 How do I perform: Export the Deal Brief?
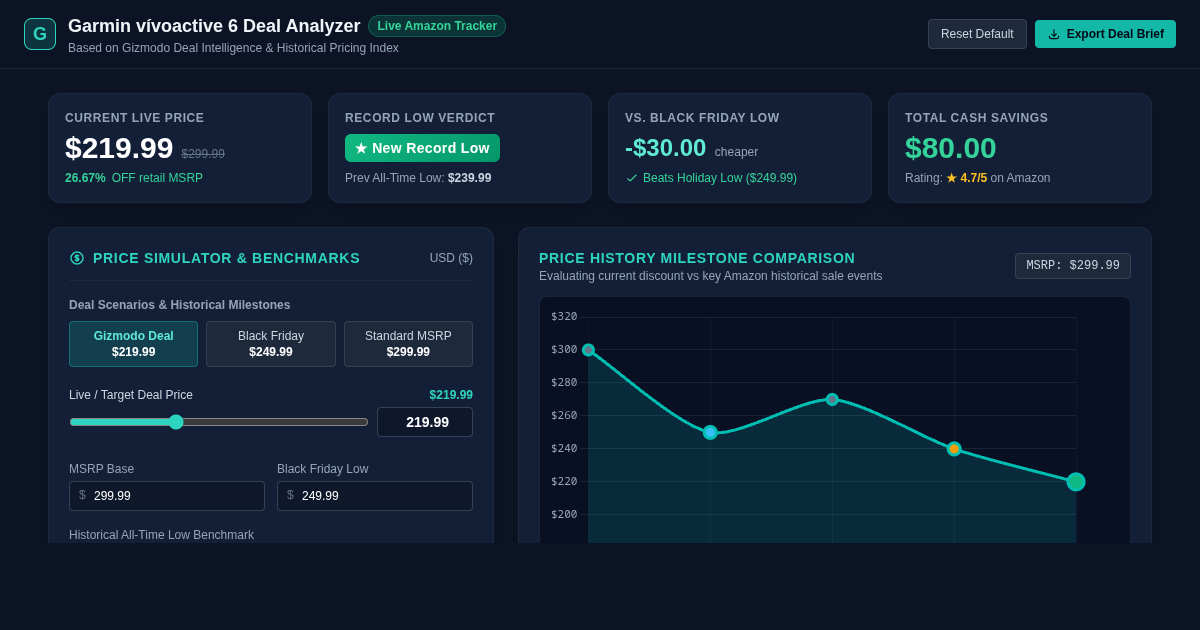(x=1105, y=34)
